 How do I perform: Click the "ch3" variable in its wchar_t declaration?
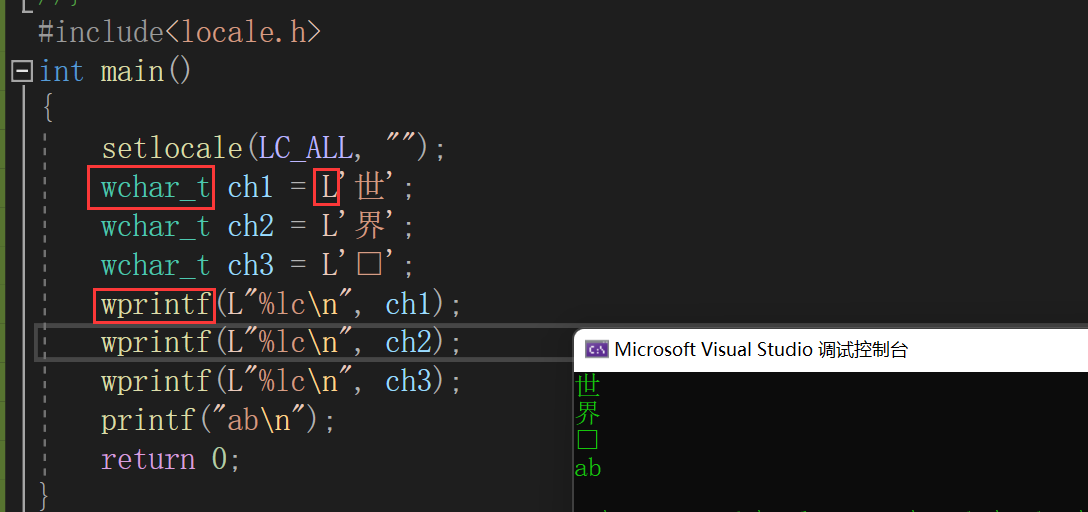point(250,265)
